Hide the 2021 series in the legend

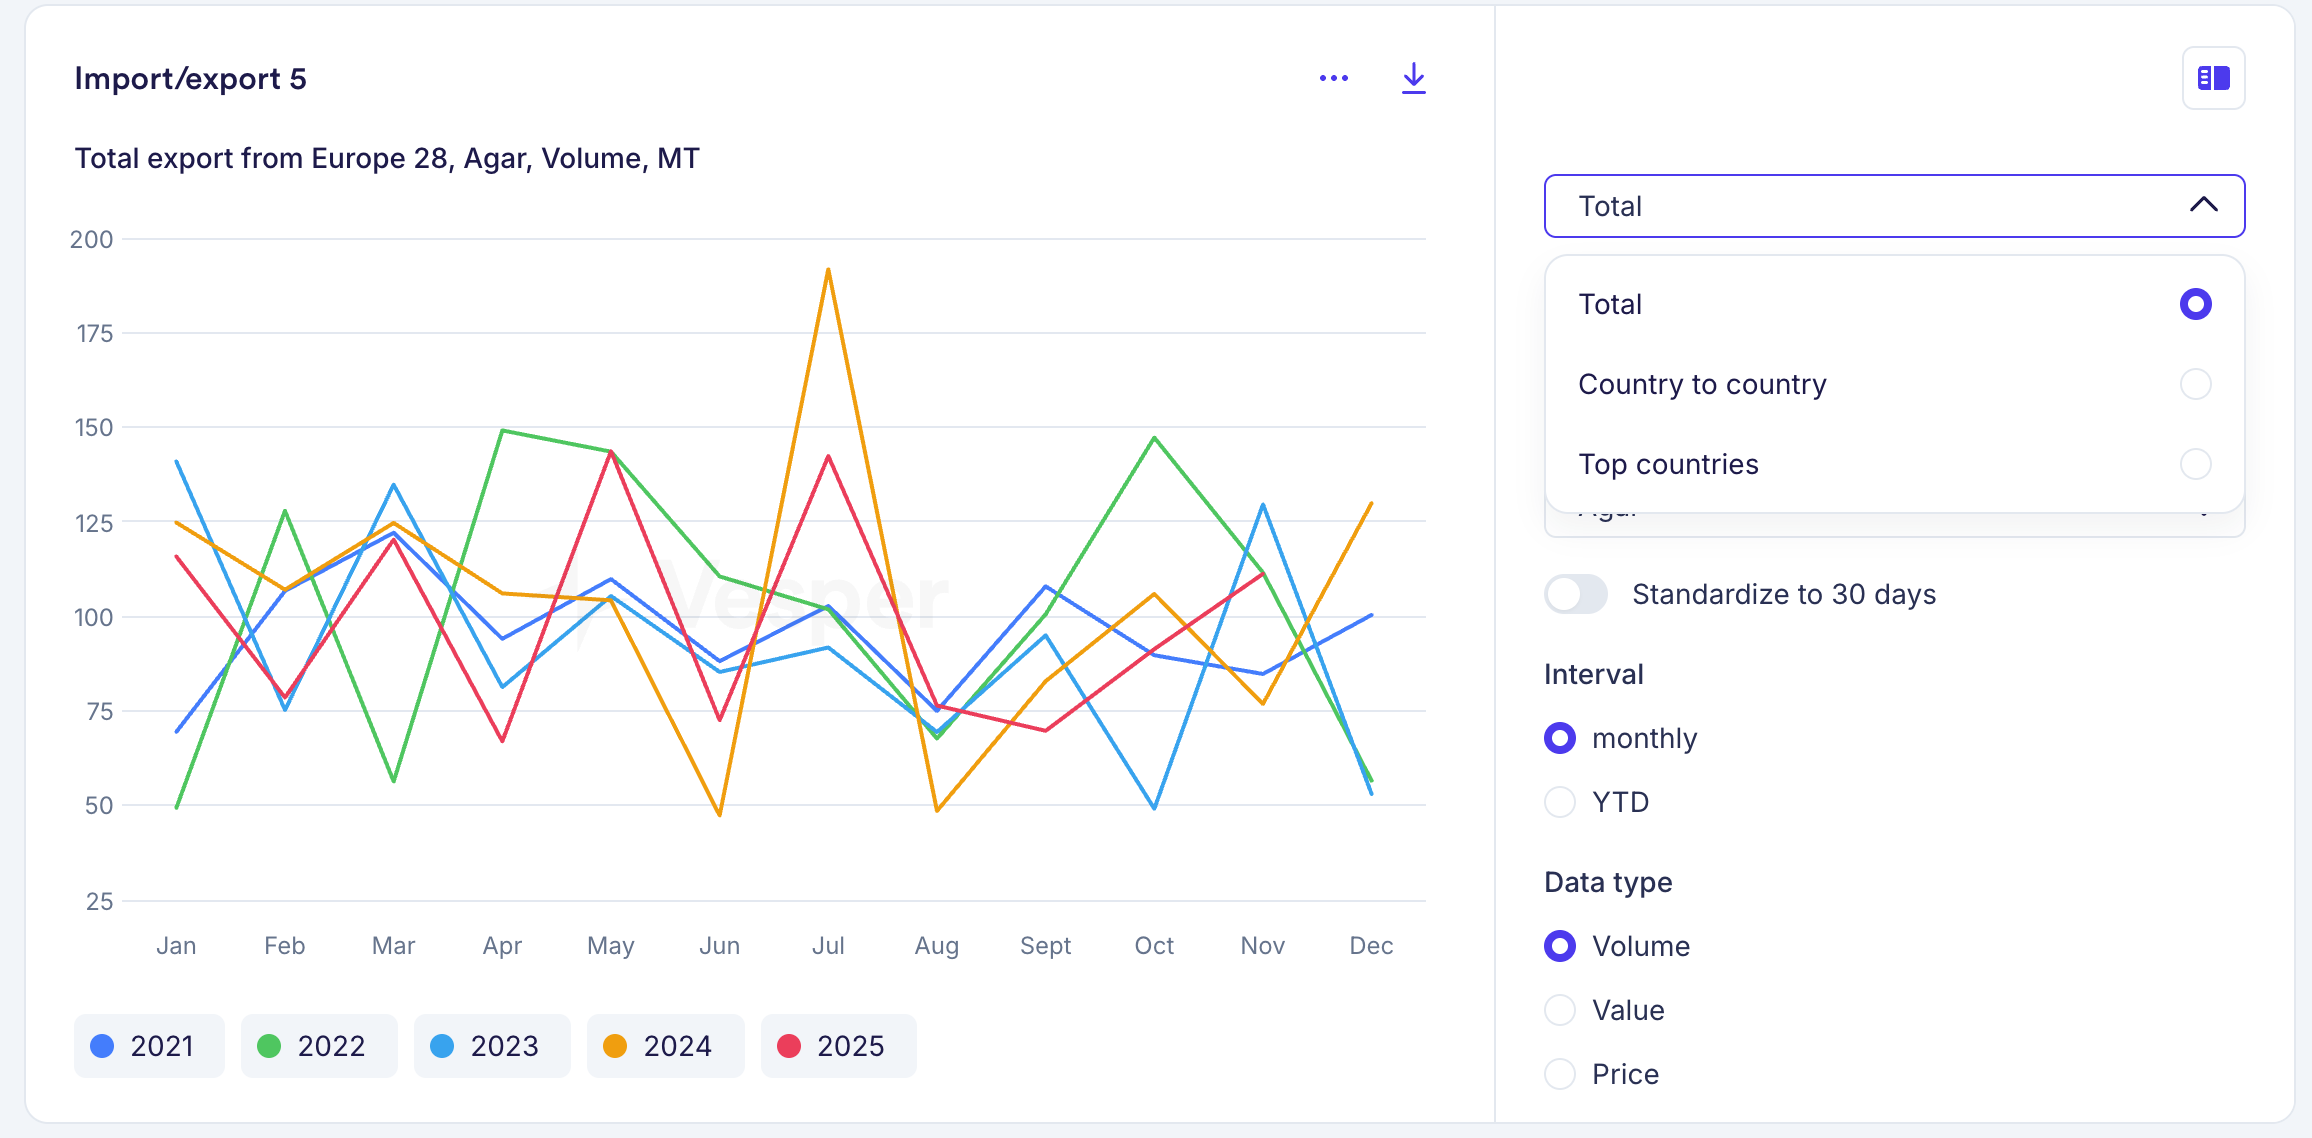[148, 1045]
